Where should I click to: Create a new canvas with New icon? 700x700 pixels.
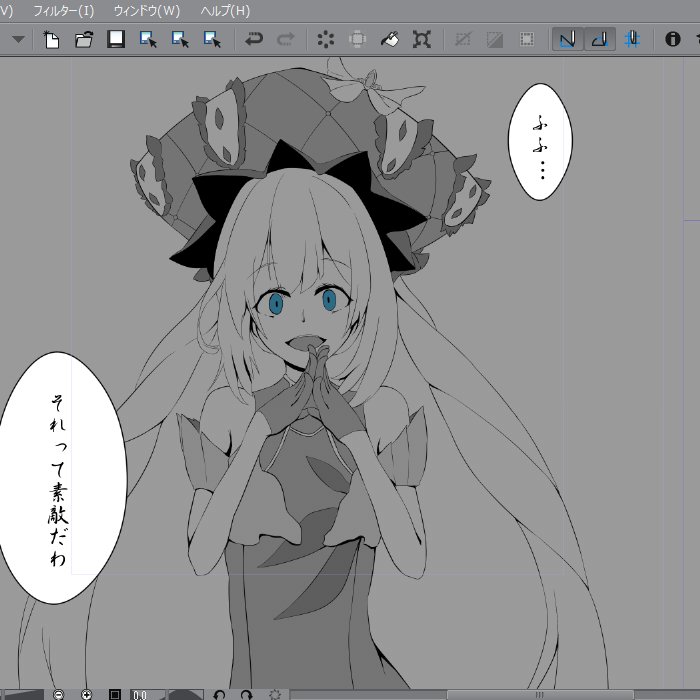[x=52, y=39]
